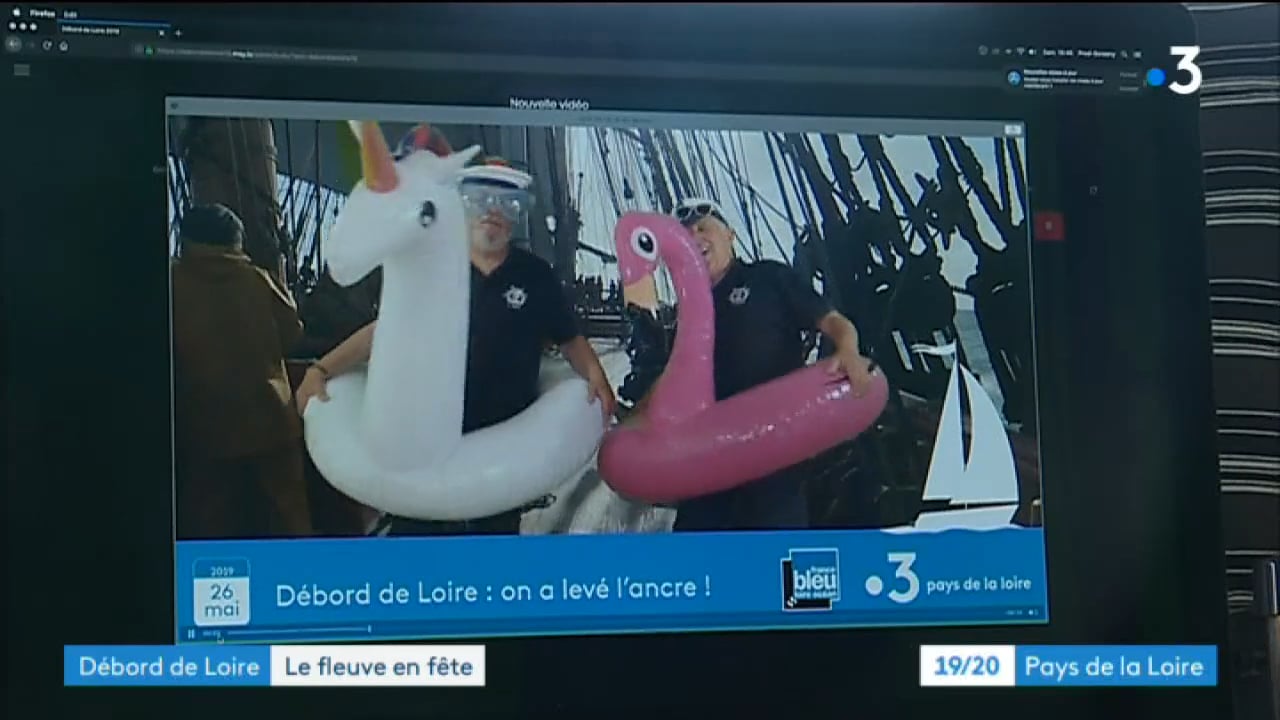The height and width of the screenshot is (720, 1280).
Task: Click the volume icon in menu bar
Action: [1032, 52]
